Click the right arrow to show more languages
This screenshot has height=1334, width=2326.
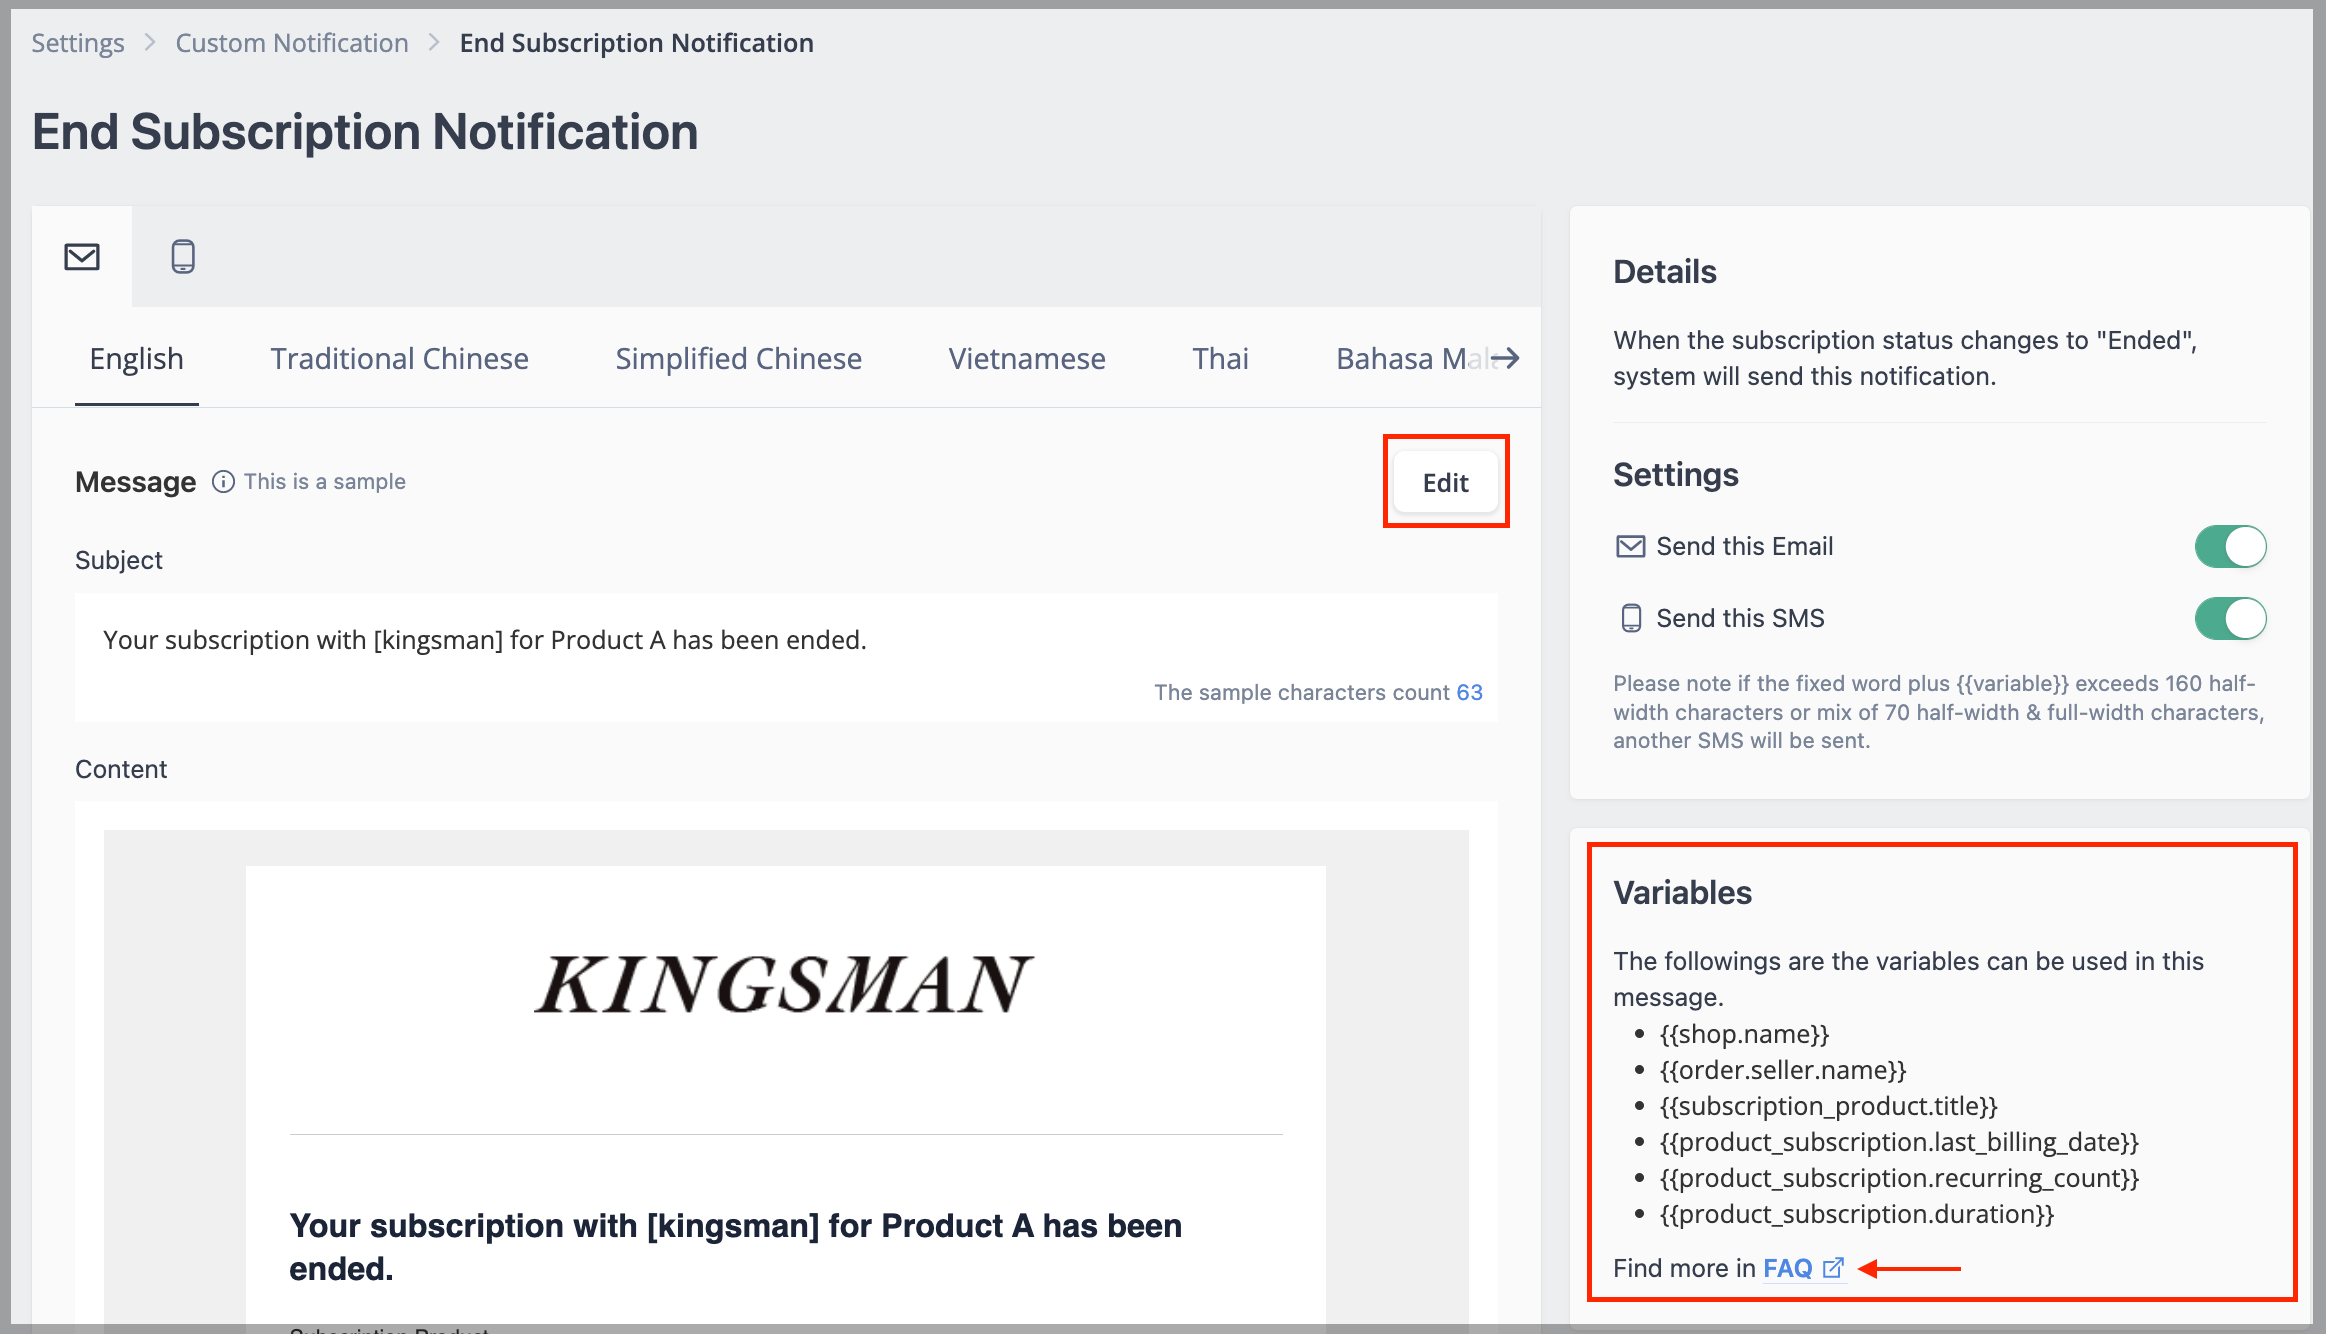pos(1505,358)
